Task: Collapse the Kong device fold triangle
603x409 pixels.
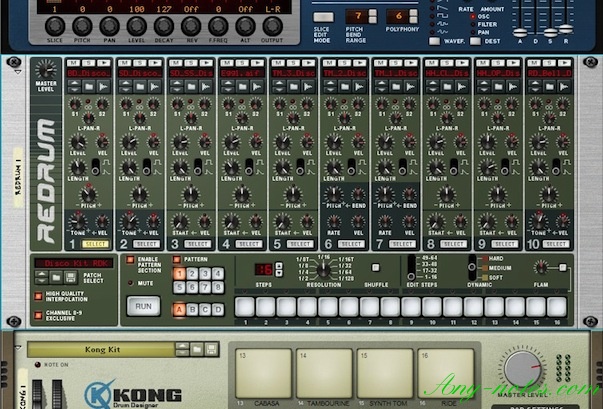Action: tap(18, 348)
